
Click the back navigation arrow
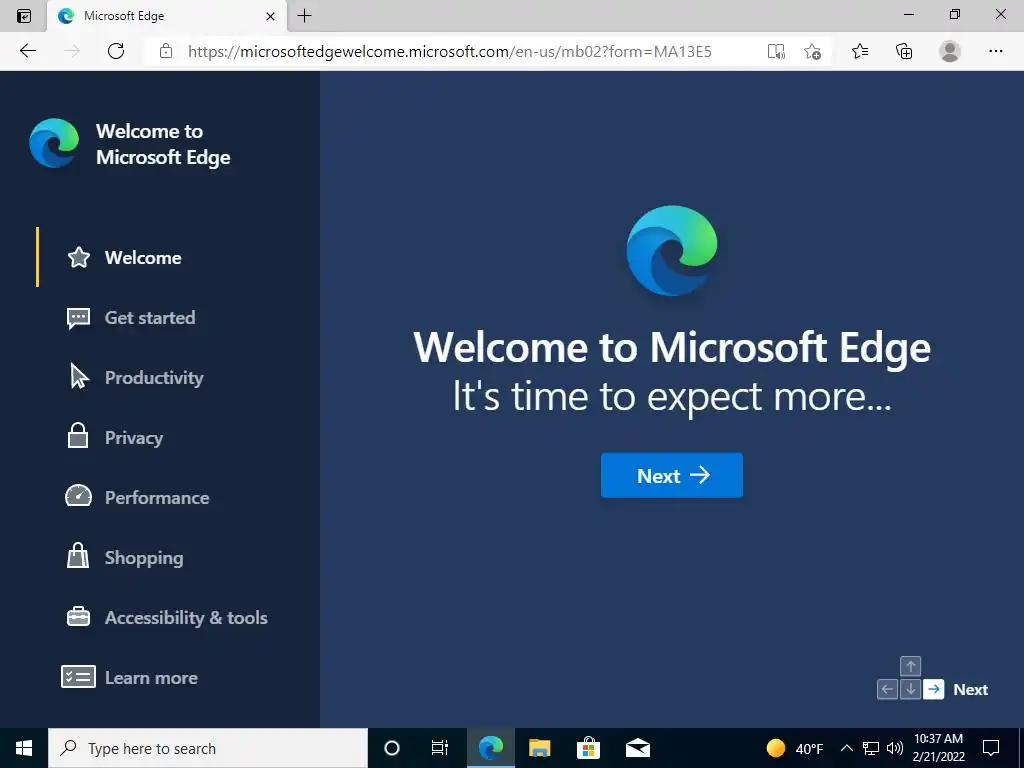tap(27, 51)
